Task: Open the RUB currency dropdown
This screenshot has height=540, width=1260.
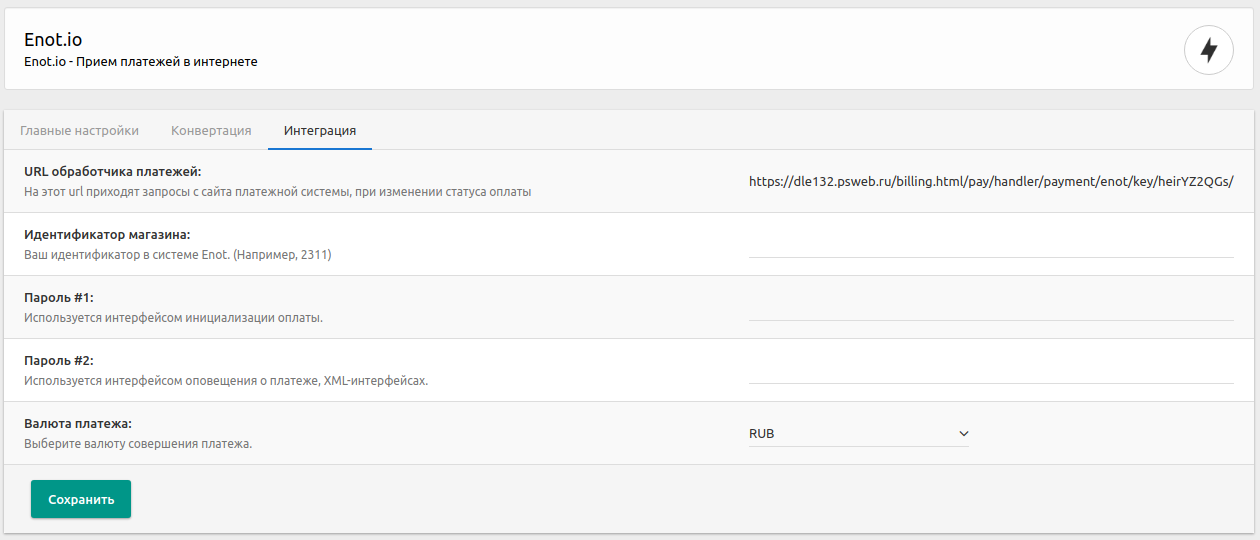Action: point(859,433)
